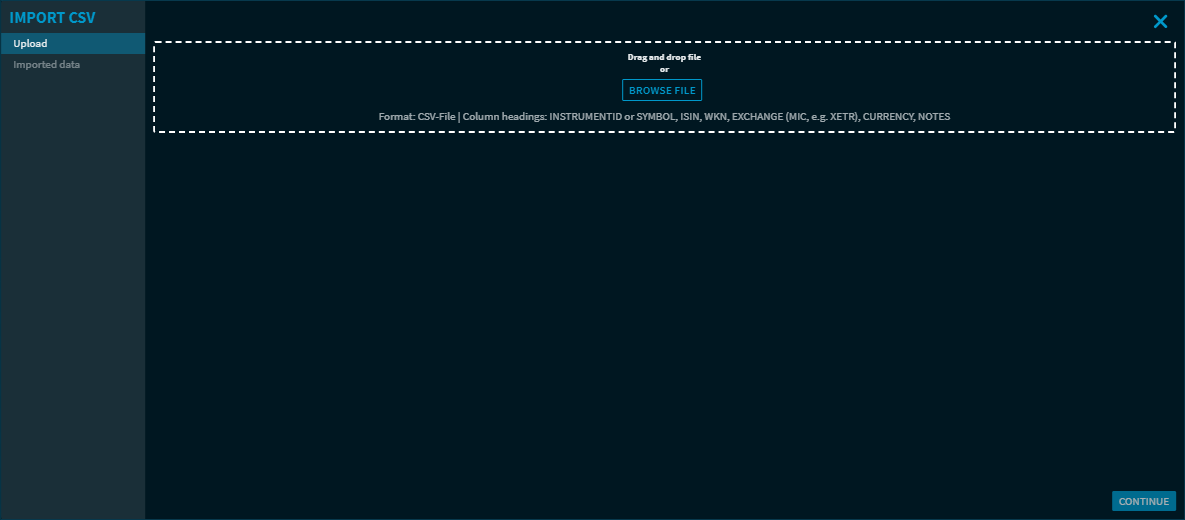The image size is (1185, 520).
Task: Click the 'Format: CSV-File' text
Action: point(416,117)
